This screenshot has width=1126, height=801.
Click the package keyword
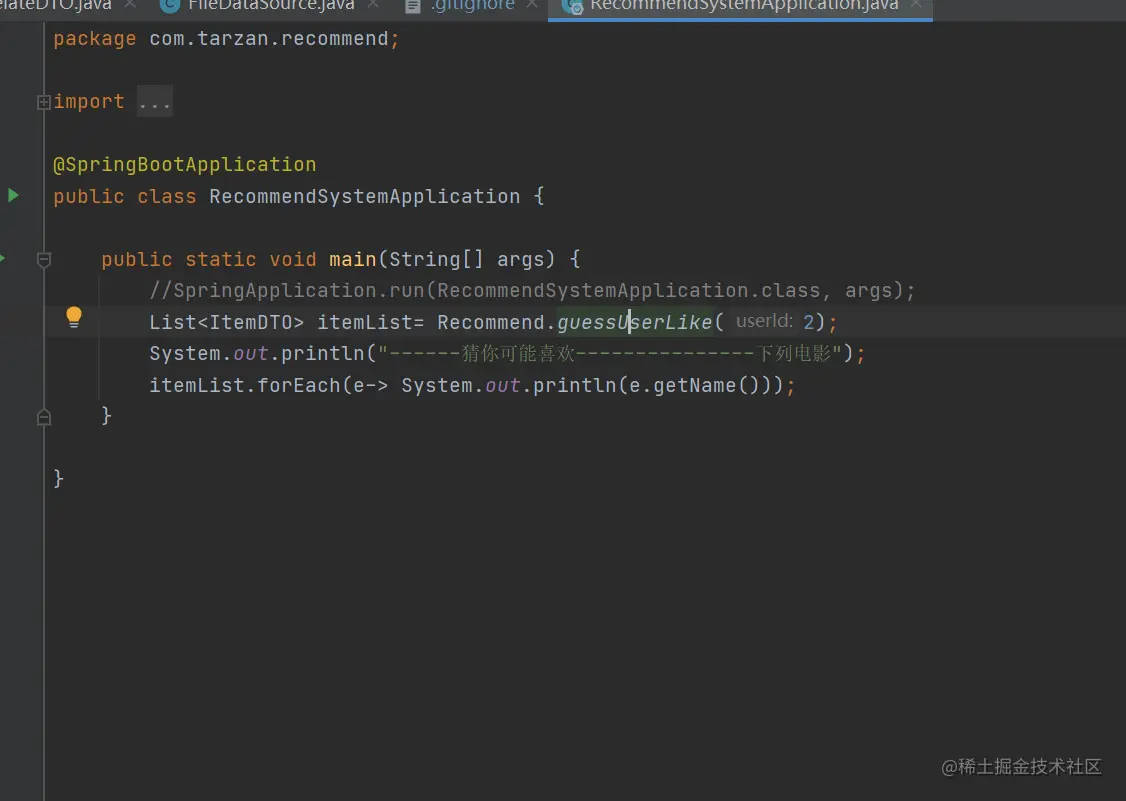95,39
